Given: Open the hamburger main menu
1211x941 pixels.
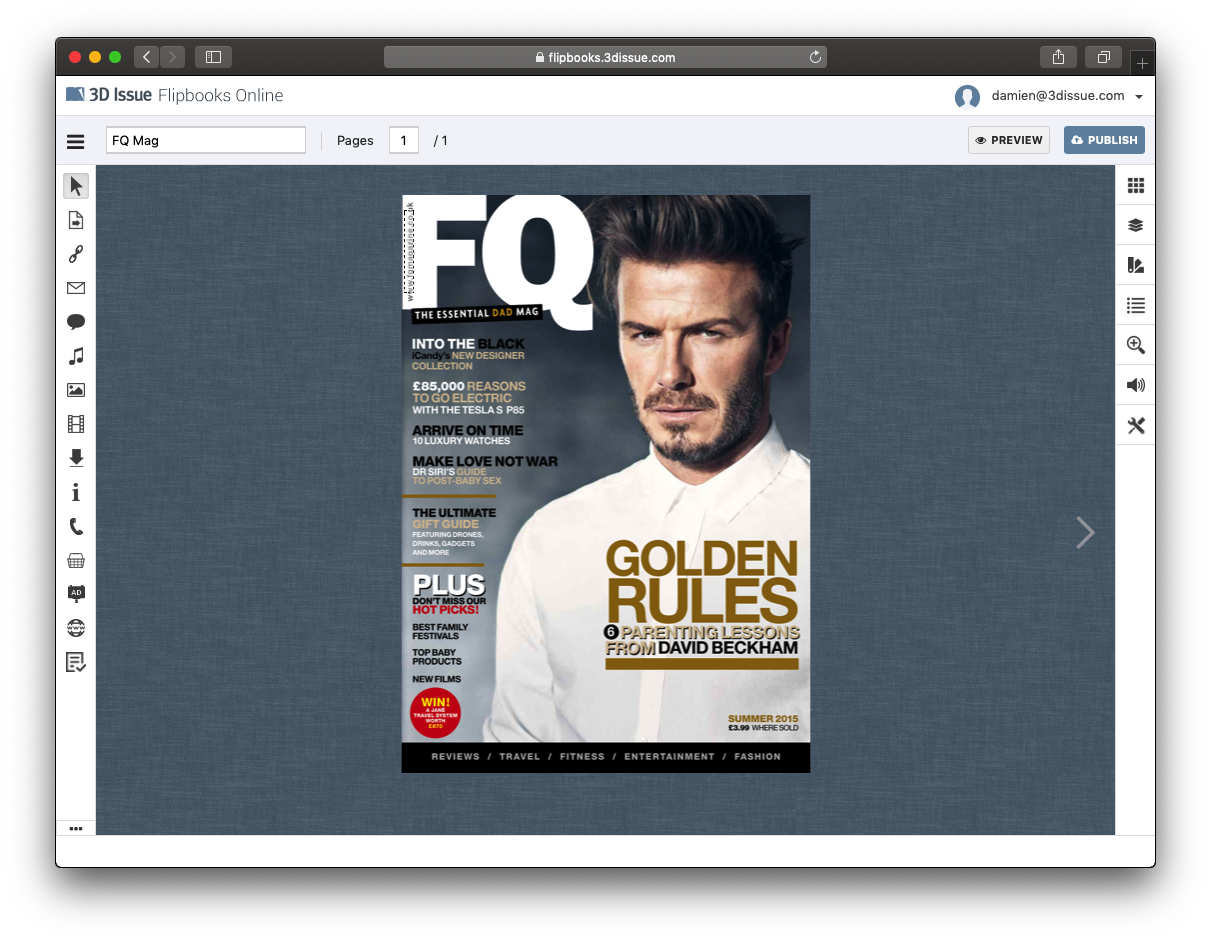Looking at the screenshot, I should tap(76, 141).
